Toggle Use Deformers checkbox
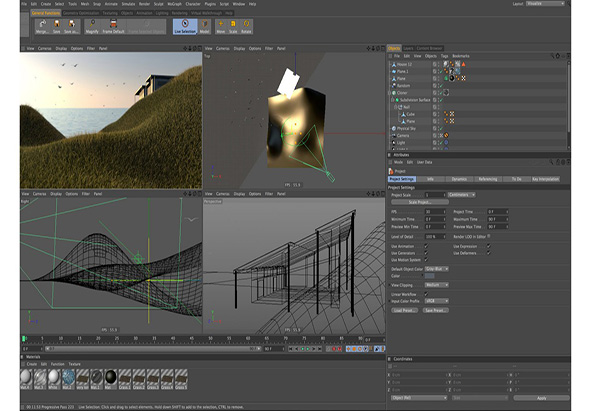The image size is (590, 411). click(x=488, y=253)
